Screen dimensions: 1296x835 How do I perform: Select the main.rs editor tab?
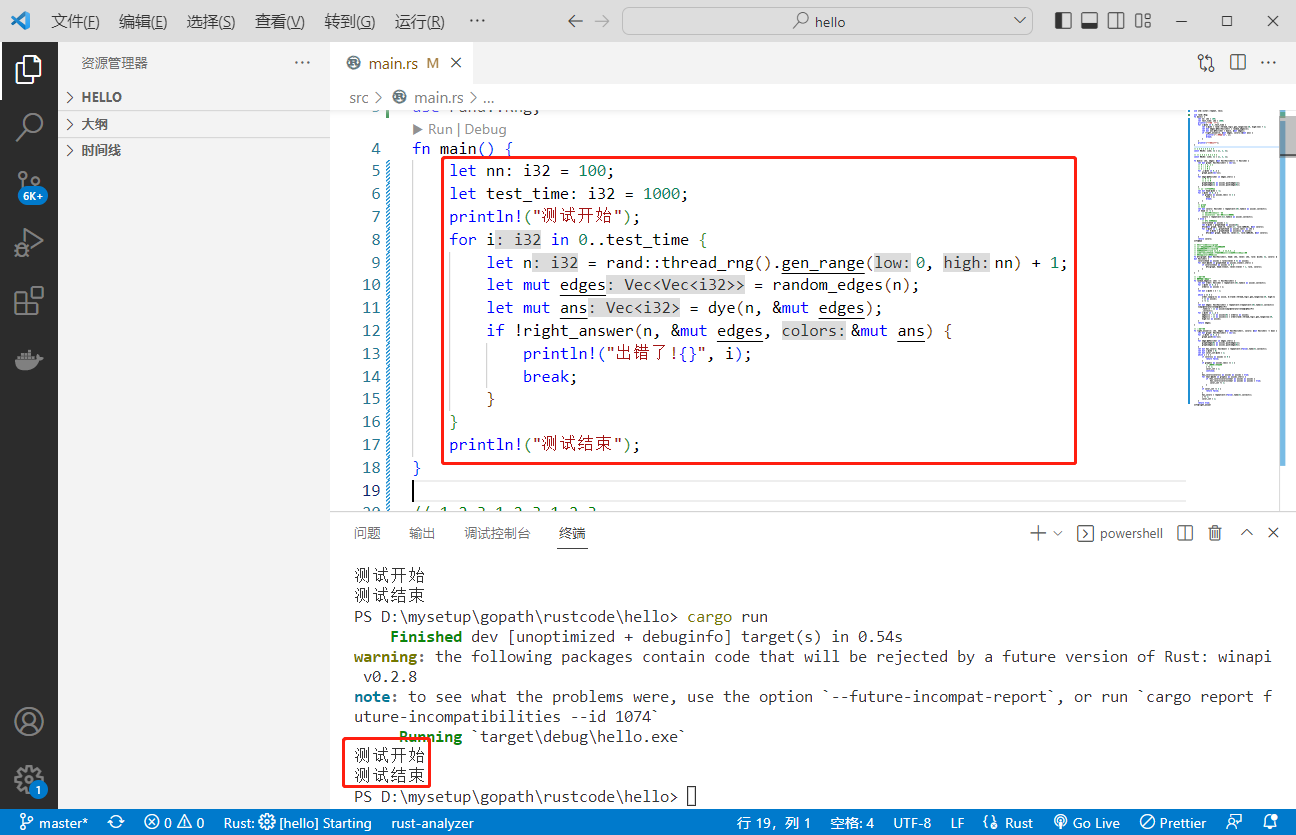(402, 63)
